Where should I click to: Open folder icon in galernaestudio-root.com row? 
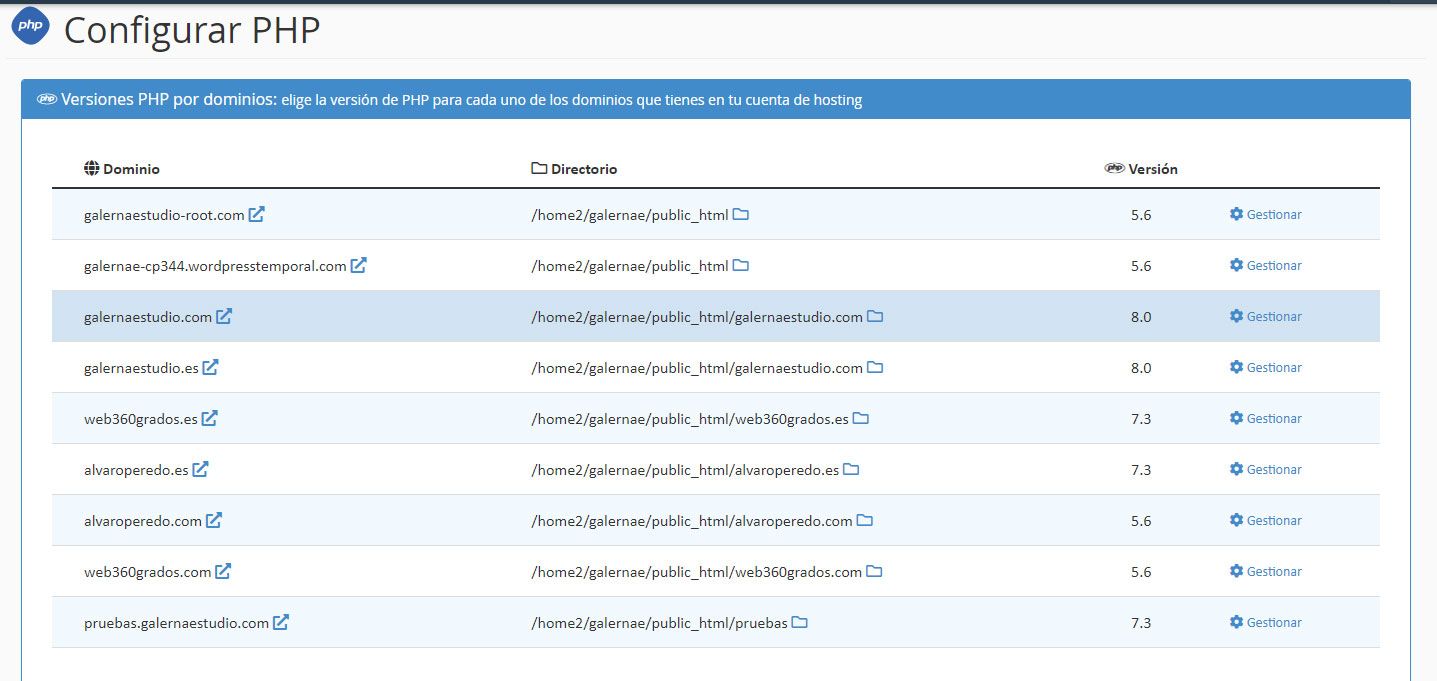(741, 214)
